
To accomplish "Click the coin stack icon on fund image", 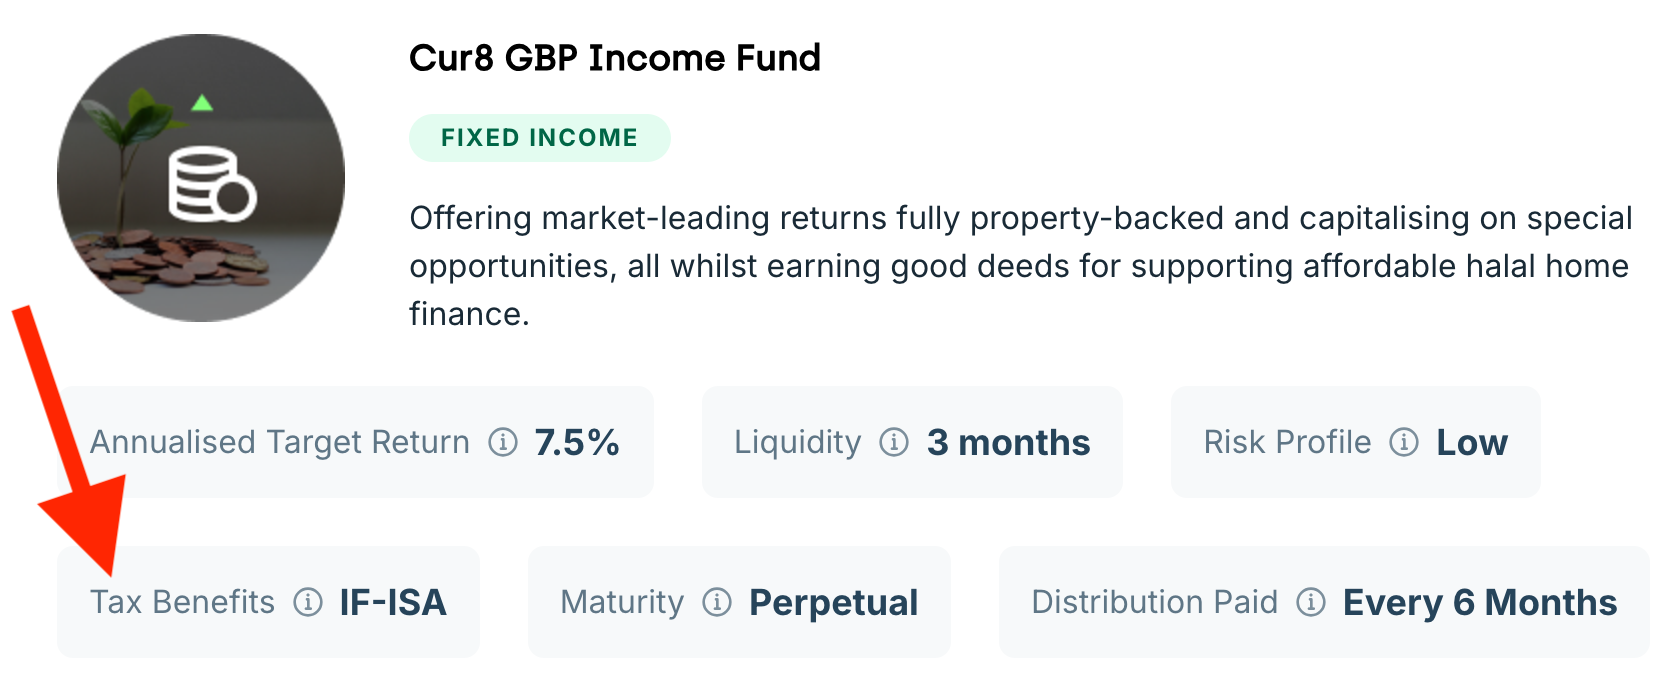I will 211,184.
